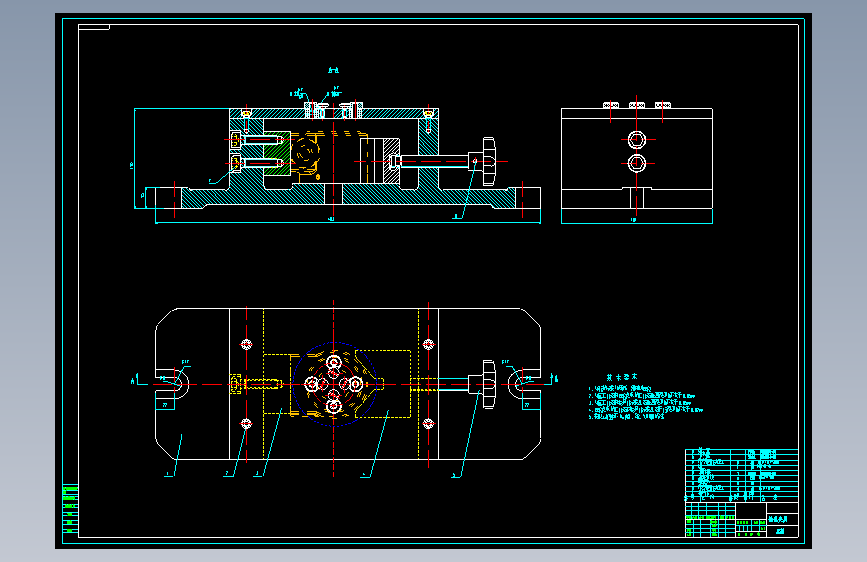Viewport: 867px width, 562px height.
Task: Select the green hatched block in section view
Action: pos(278,153)
